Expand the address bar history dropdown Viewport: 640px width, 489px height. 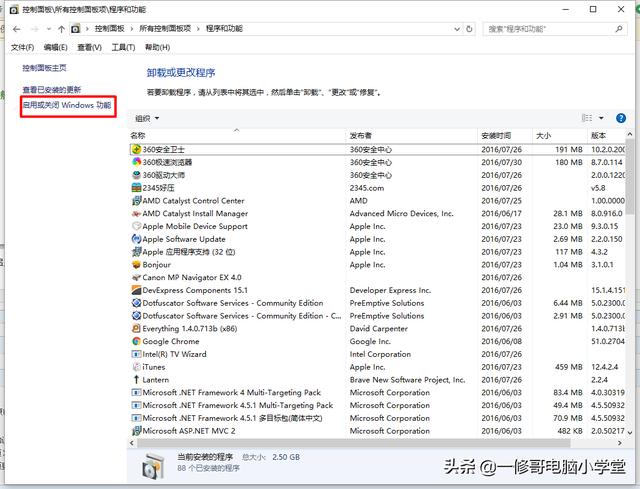coord(457,29)
